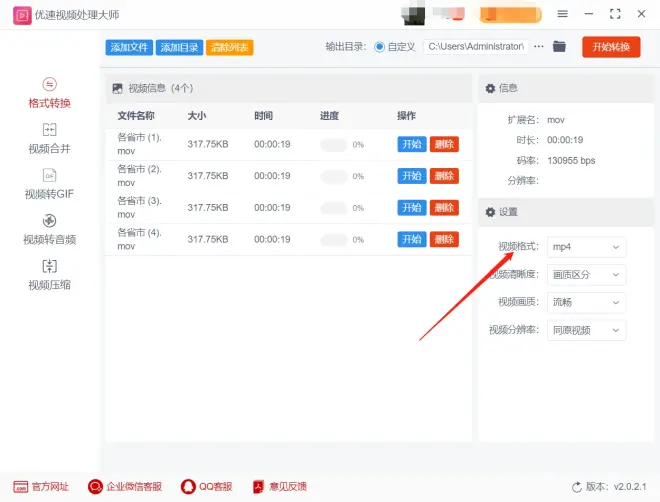Click the 进度 column header

click(329, 116)
